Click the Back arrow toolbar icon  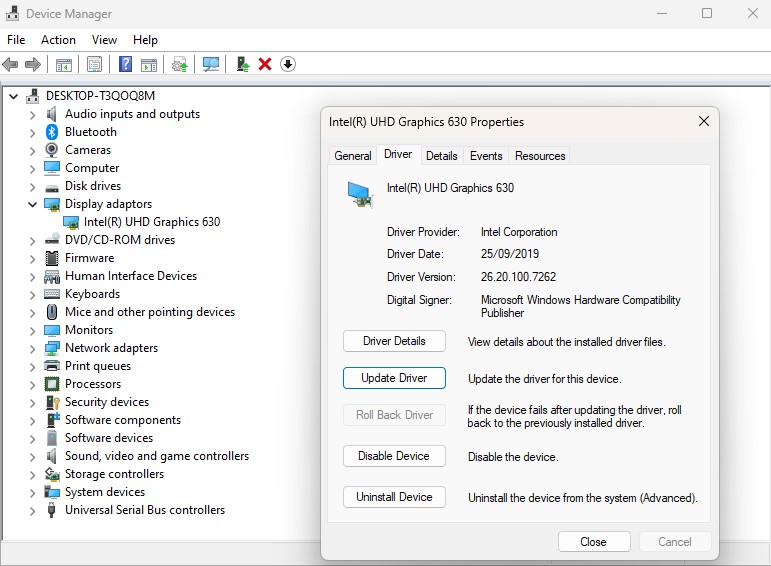coord(10,64)
